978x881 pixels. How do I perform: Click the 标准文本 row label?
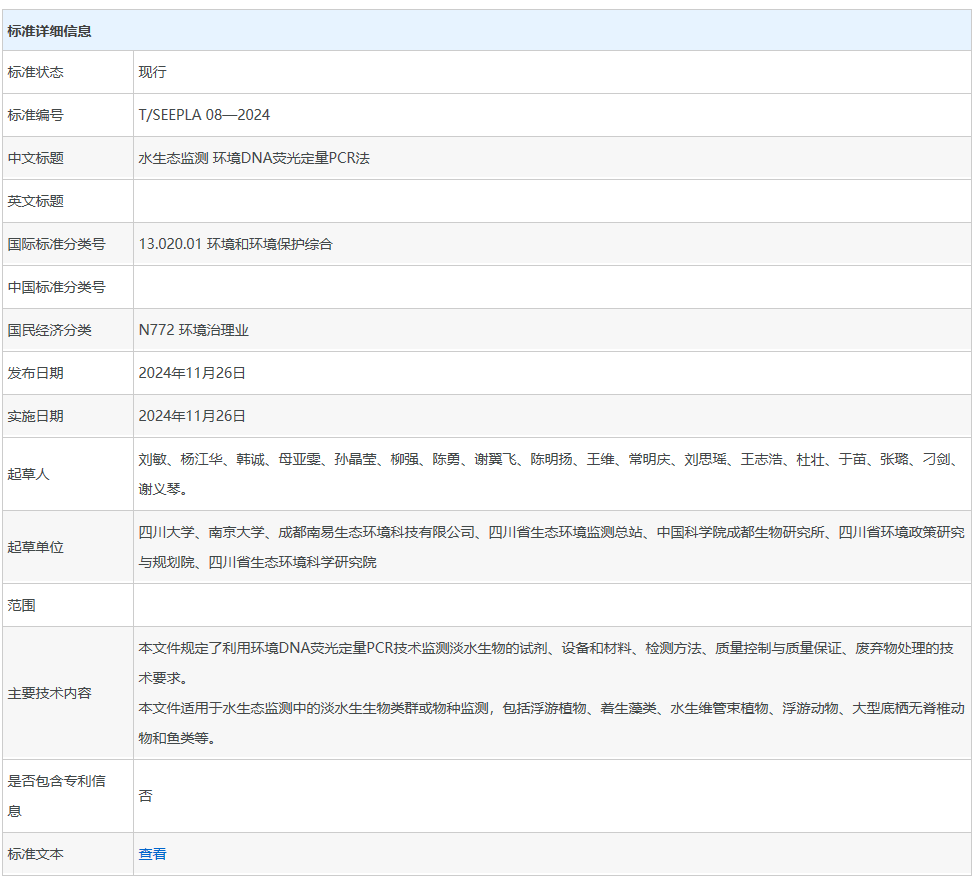35,854
